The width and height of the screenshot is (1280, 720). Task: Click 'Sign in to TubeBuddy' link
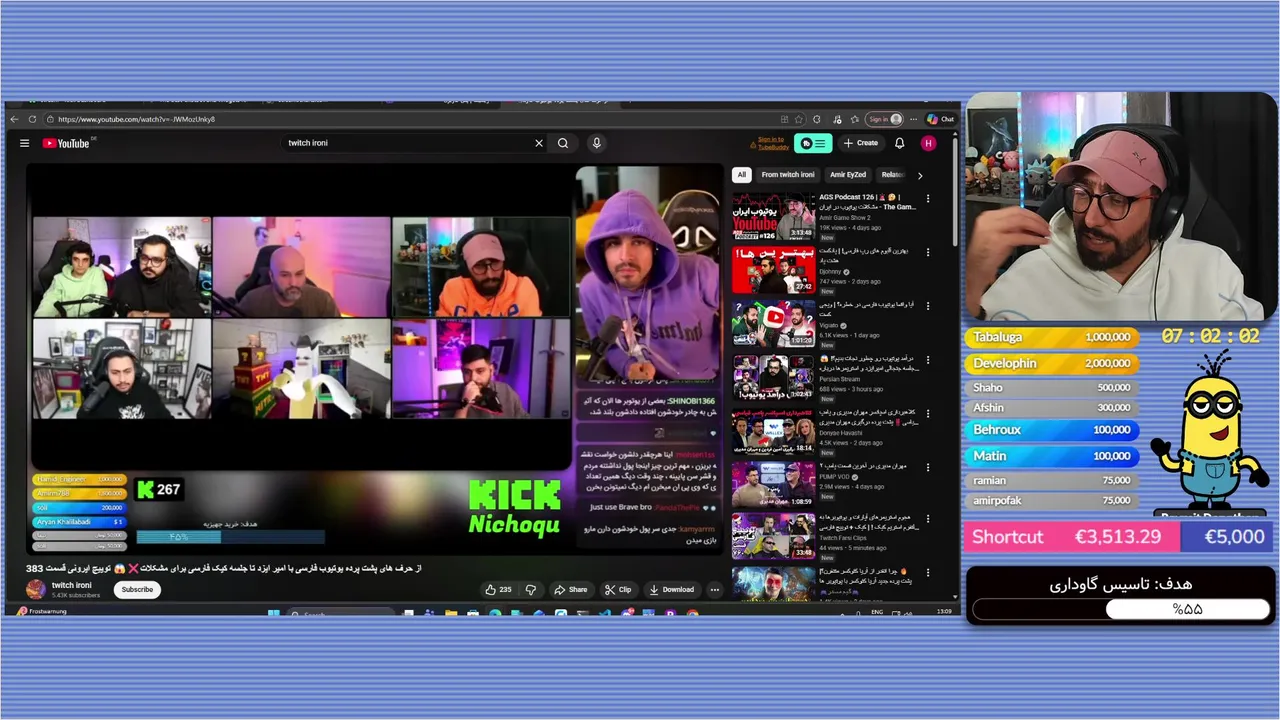[x=773, y=143]
